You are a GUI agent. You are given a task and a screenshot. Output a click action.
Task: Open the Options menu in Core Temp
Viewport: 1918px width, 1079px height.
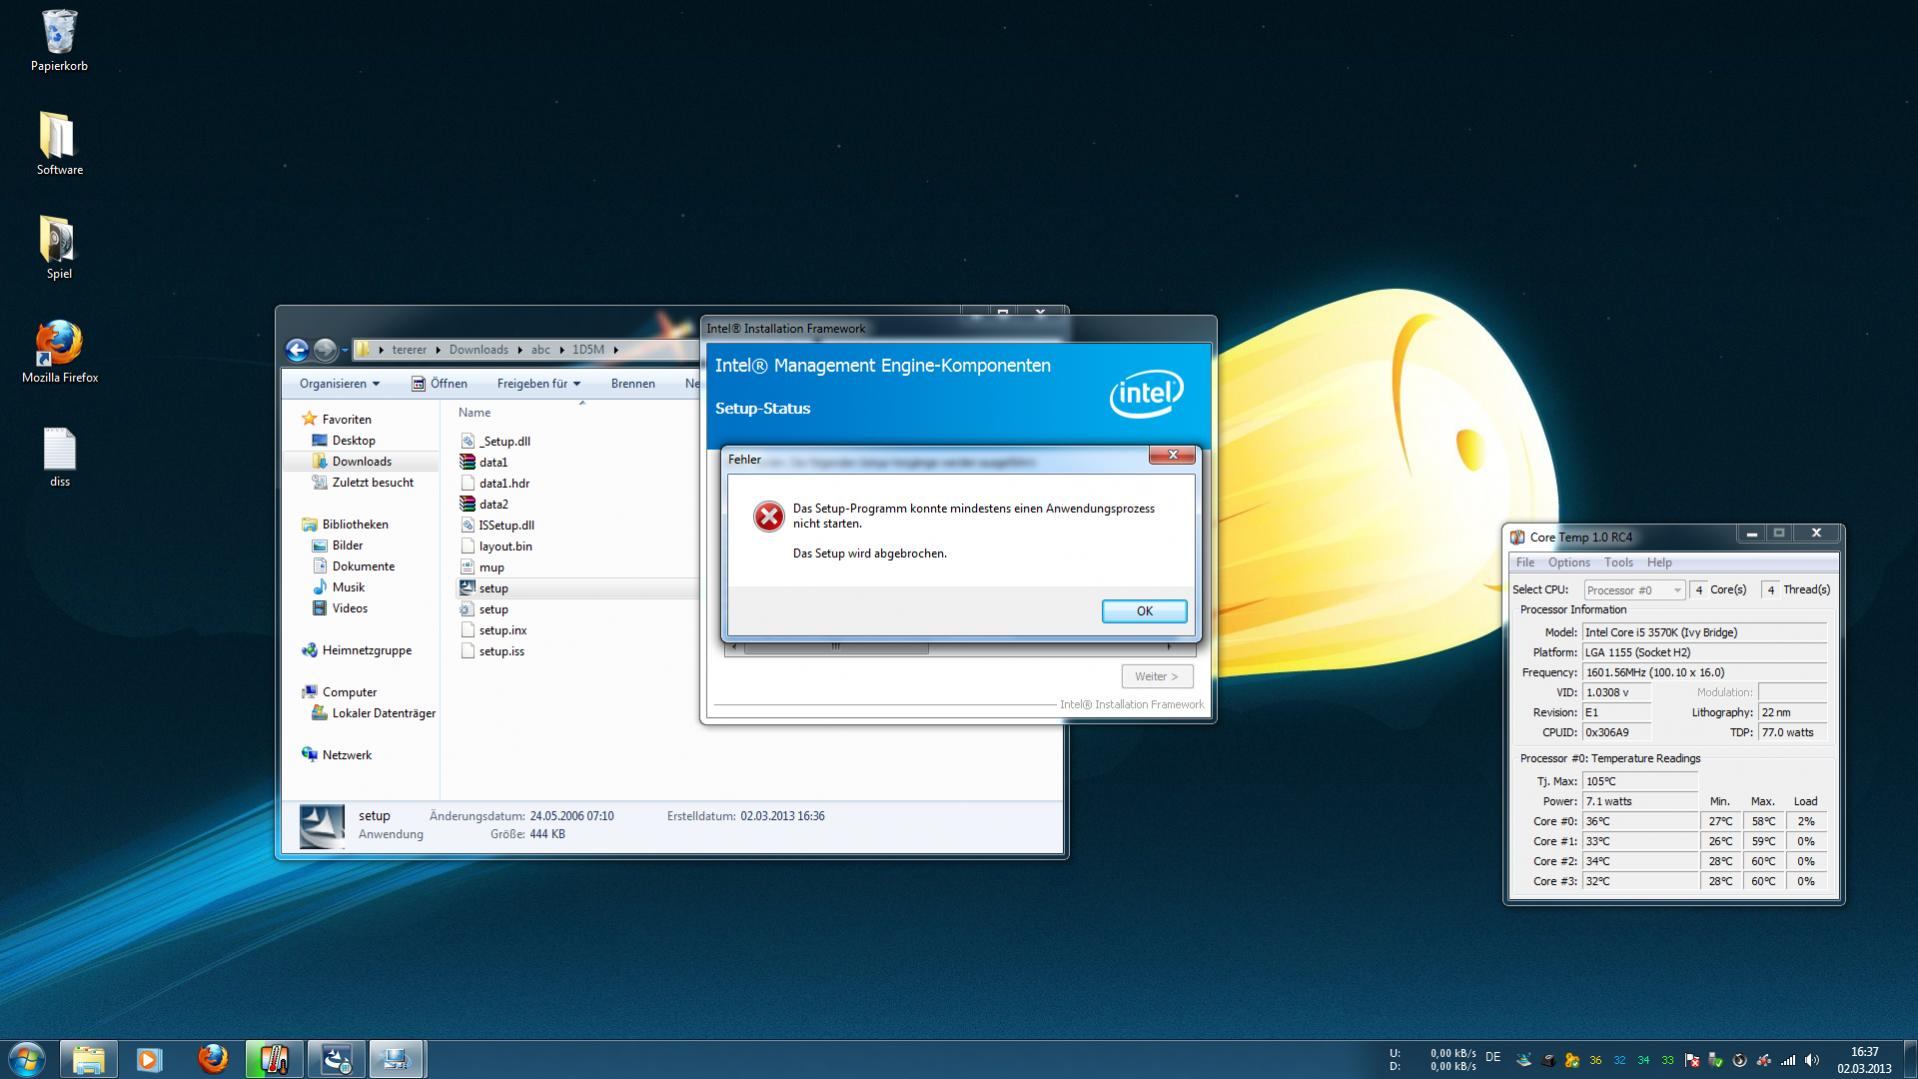coord(1568,562)
